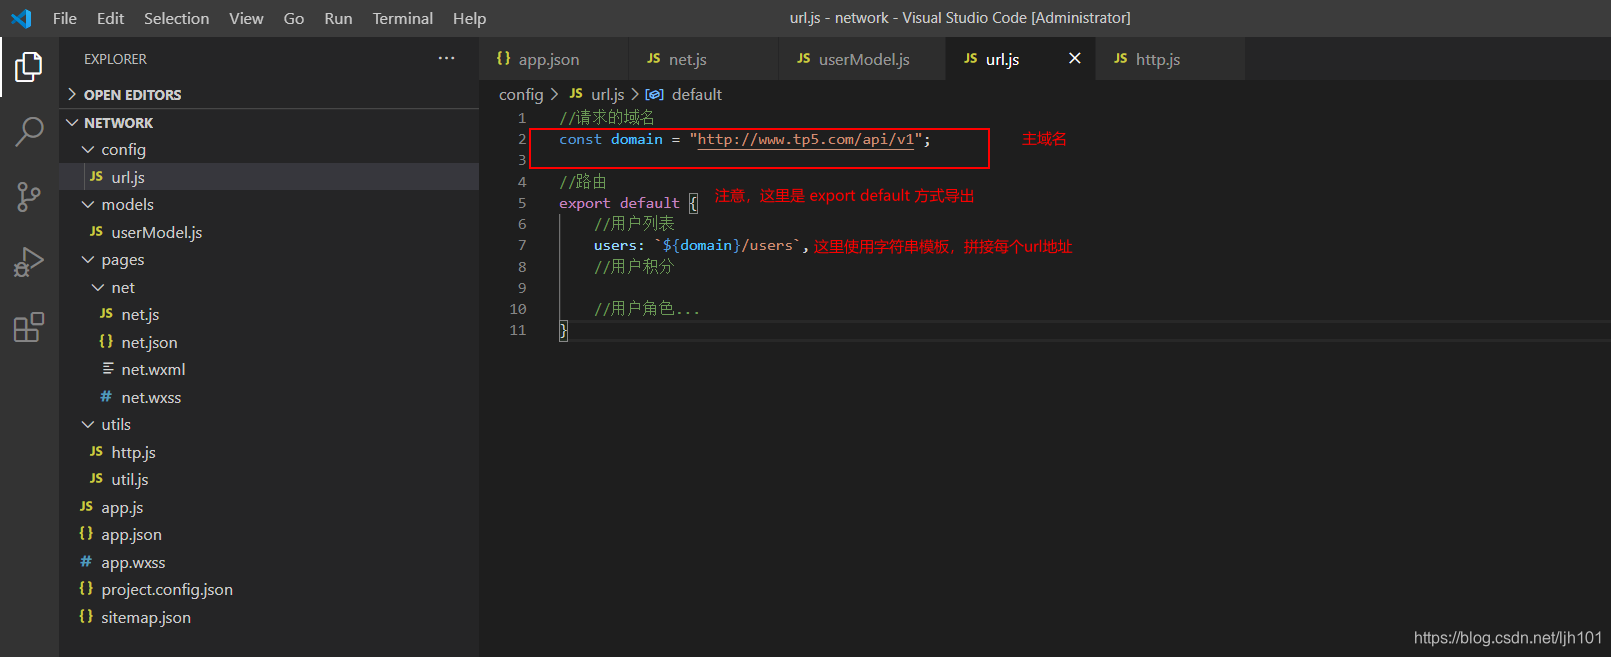1611x657 pixels.
Task: Open net.wxss from the file tree
Action: point(269,397)
